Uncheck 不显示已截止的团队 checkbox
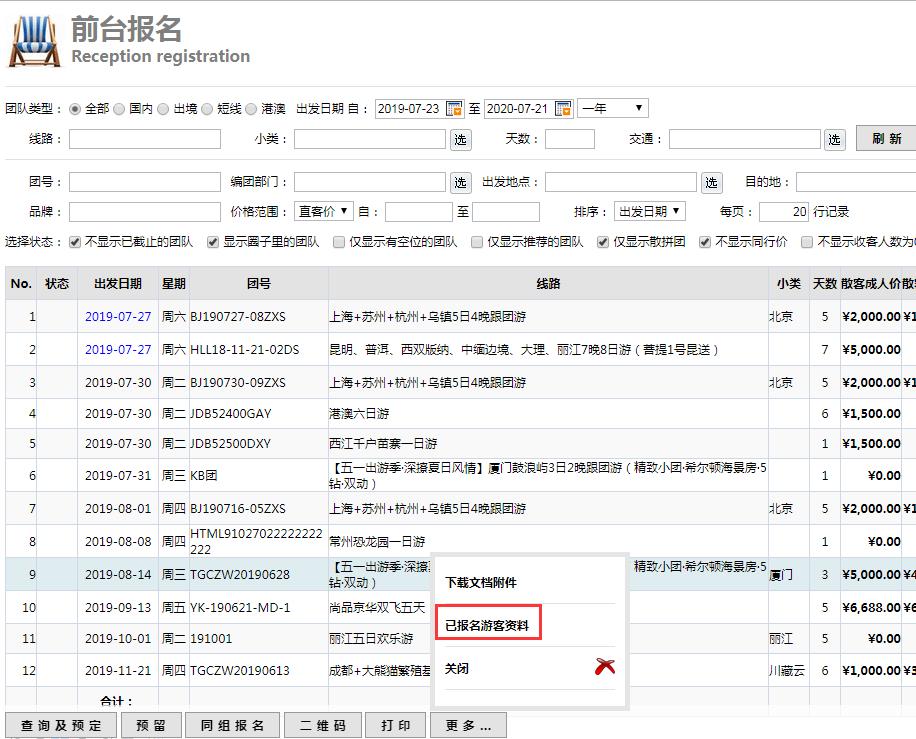The height and width of the screenshot is (739, 916). point(74,242)
